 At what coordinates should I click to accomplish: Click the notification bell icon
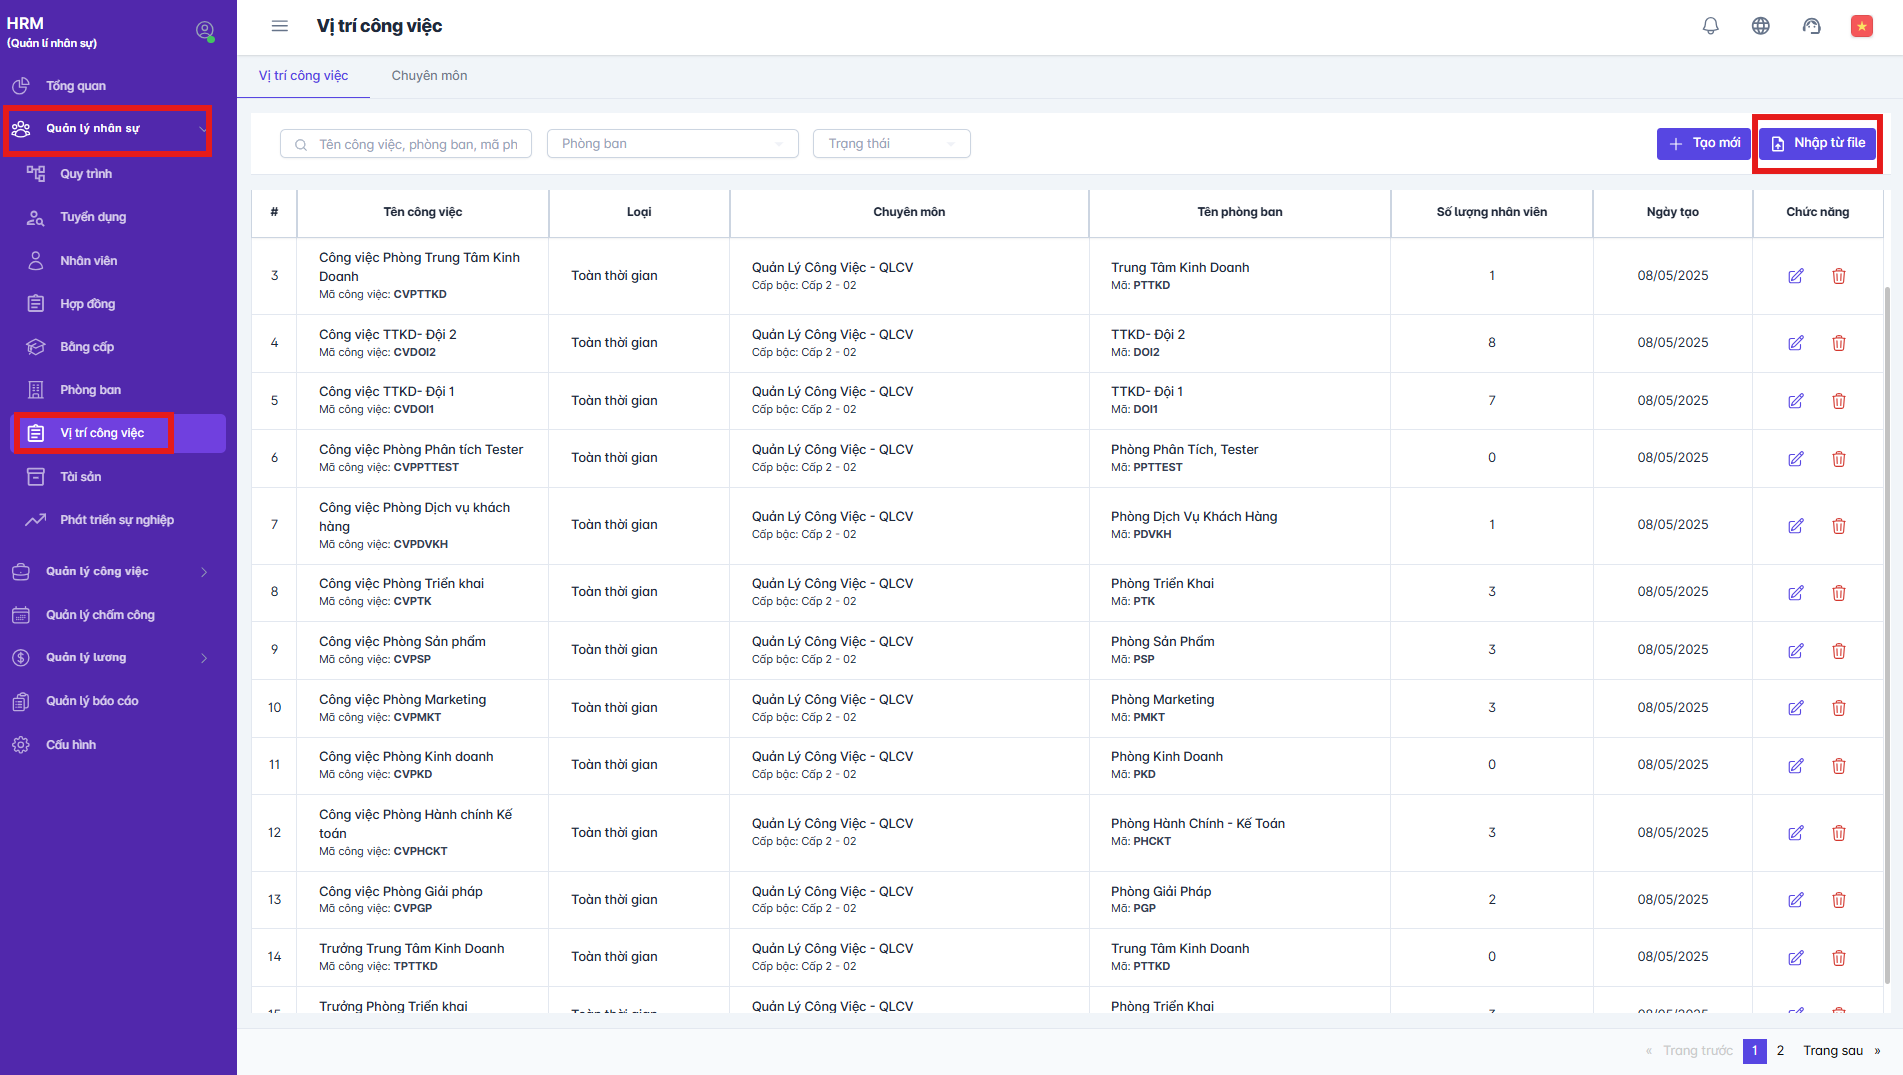pyautogui.click(x=1711, y=26)
